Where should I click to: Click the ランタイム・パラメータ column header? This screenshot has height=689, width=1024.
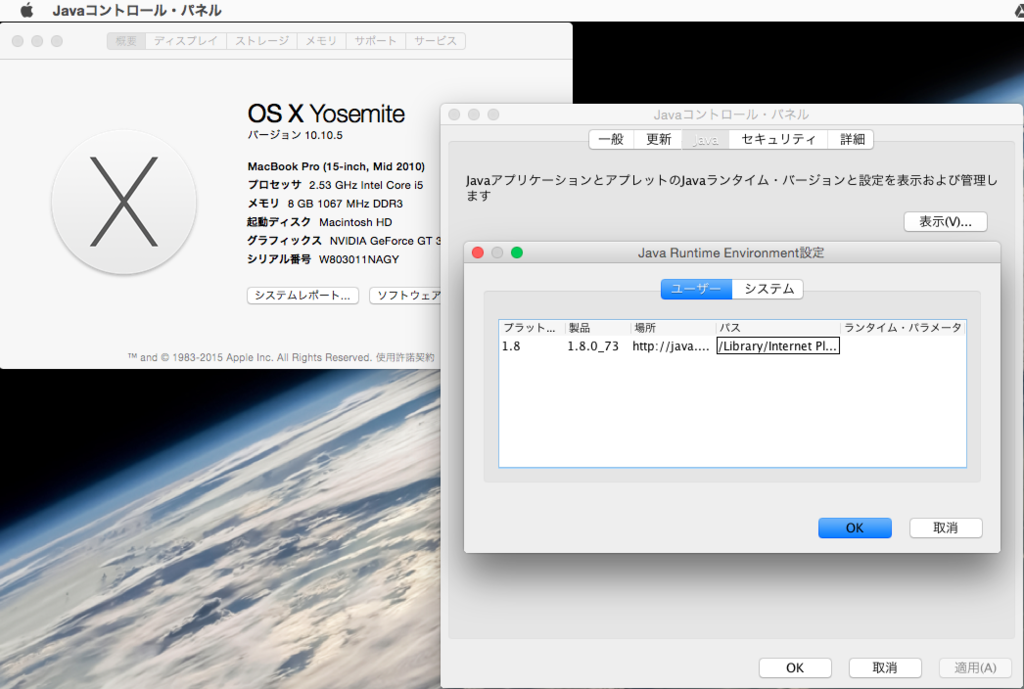point(903,328)
